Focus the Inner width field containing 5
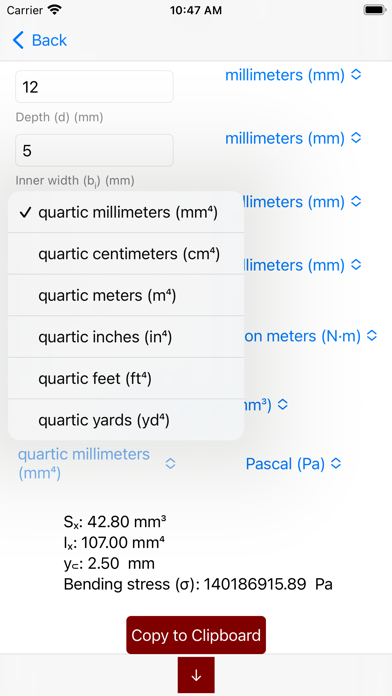This screenshot has width=392, height=696. click(x=94, y=150)
